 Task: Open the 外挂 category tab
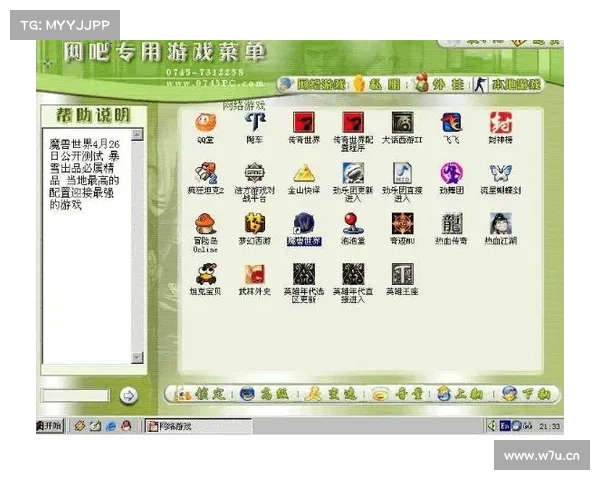440,85
